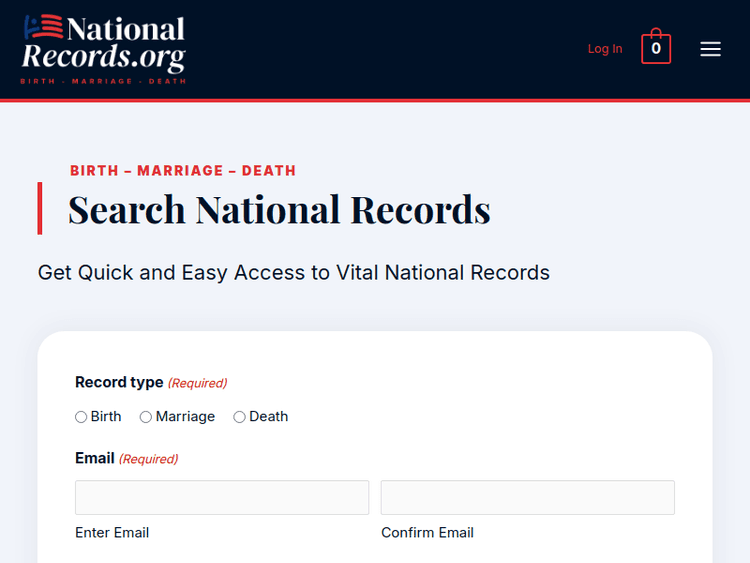
Task: Select the Death record type
Action: [239, 417]
